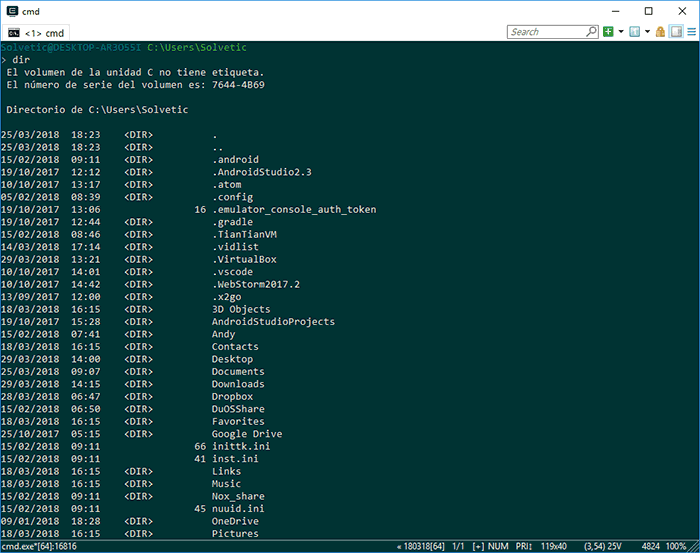700x553 pixels.
Task: Click the '.atom' directory name
Action: tap(227, 185)
